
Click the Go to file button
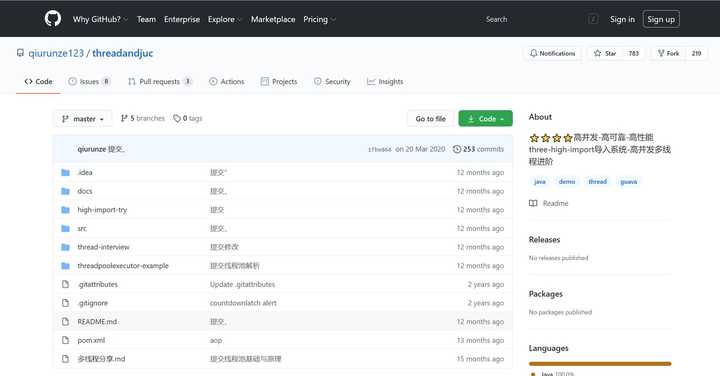point(430,118)
